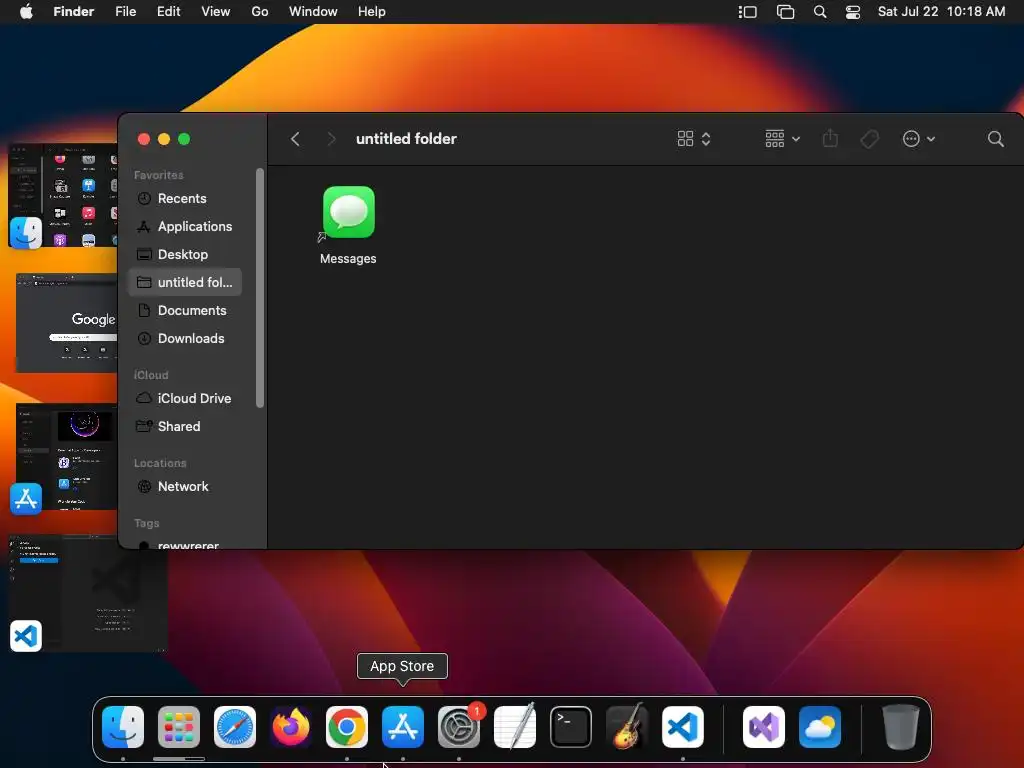Open TextEdit from the Dock
The image size is (1024, 768).
[515, 727]
